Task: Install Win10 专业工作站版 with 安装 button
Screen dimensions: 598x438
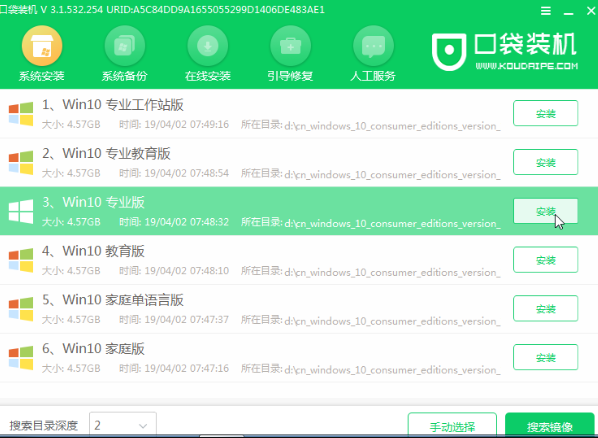Action: (x=545, y=113)
